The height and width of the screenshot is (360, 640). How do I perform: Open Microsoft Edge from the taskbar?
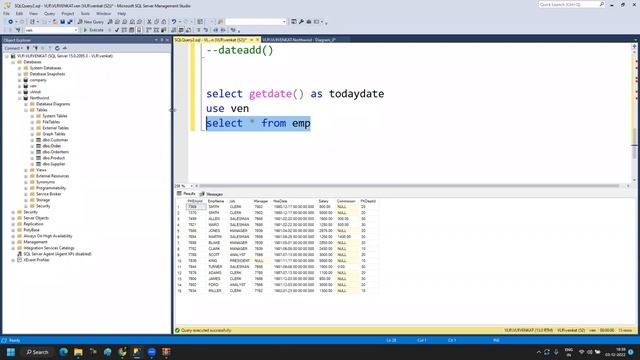pos(64,352)
